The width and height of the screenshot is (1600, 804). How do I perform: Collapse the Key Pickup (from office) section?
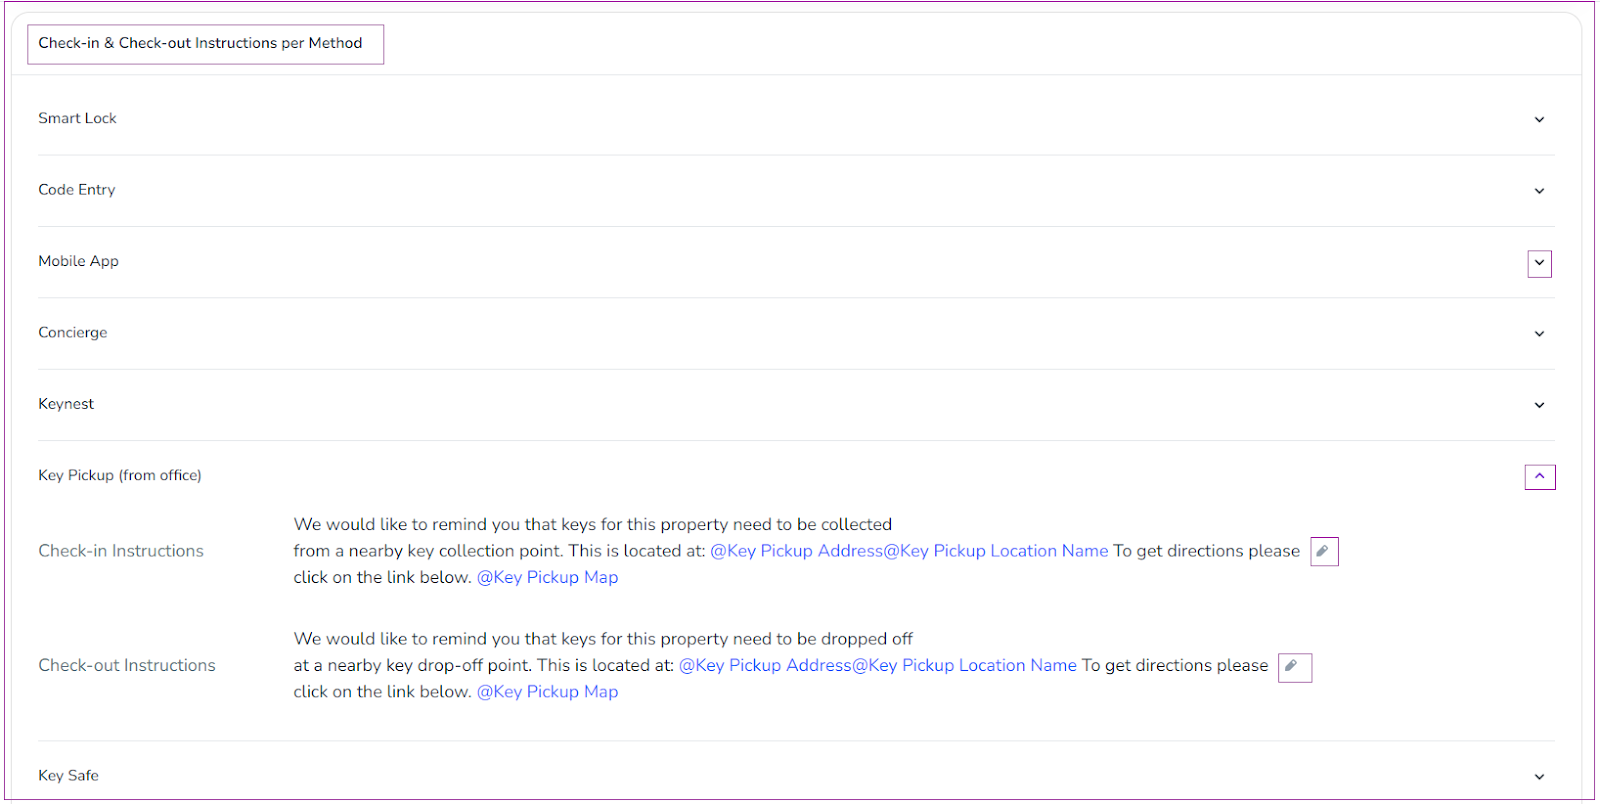[x=1539, y=477]
